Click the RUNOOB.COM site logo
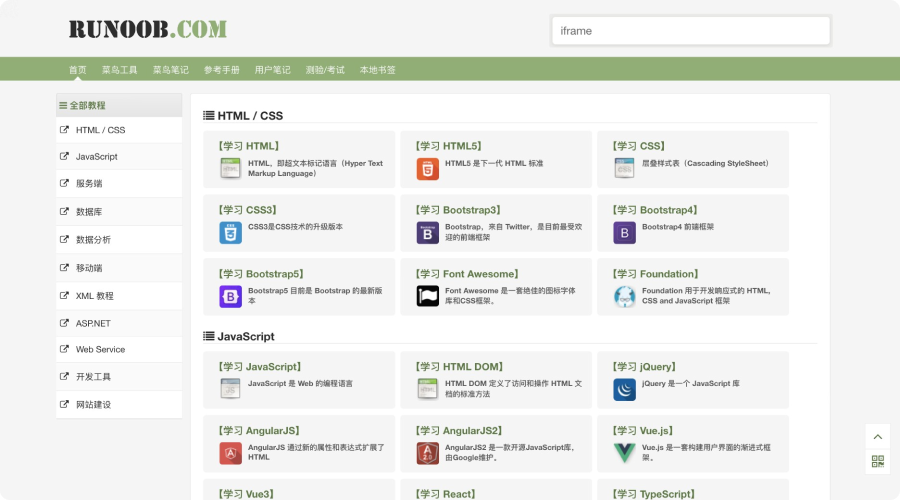The image size is (900, 500). 148,29
